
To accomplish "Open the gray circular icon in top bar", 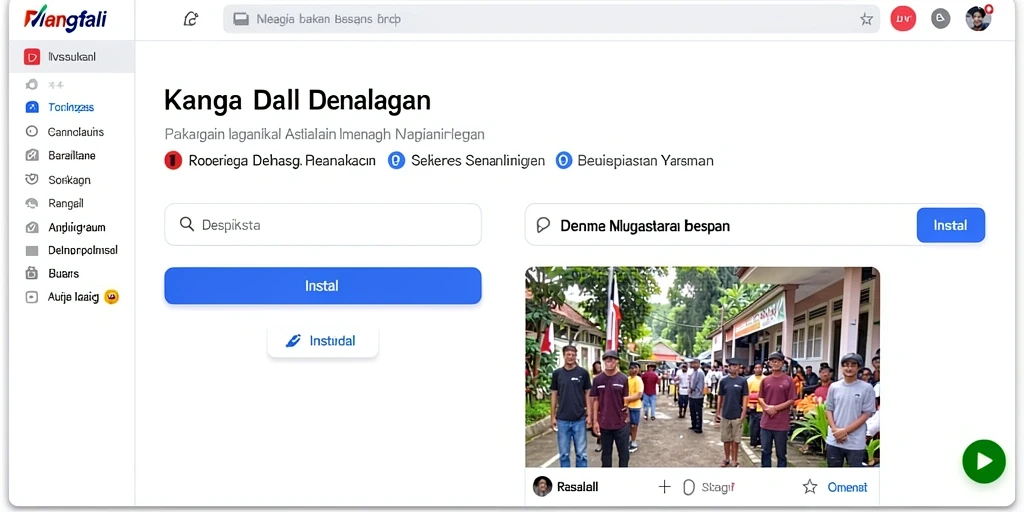I will tap(940, 19).
